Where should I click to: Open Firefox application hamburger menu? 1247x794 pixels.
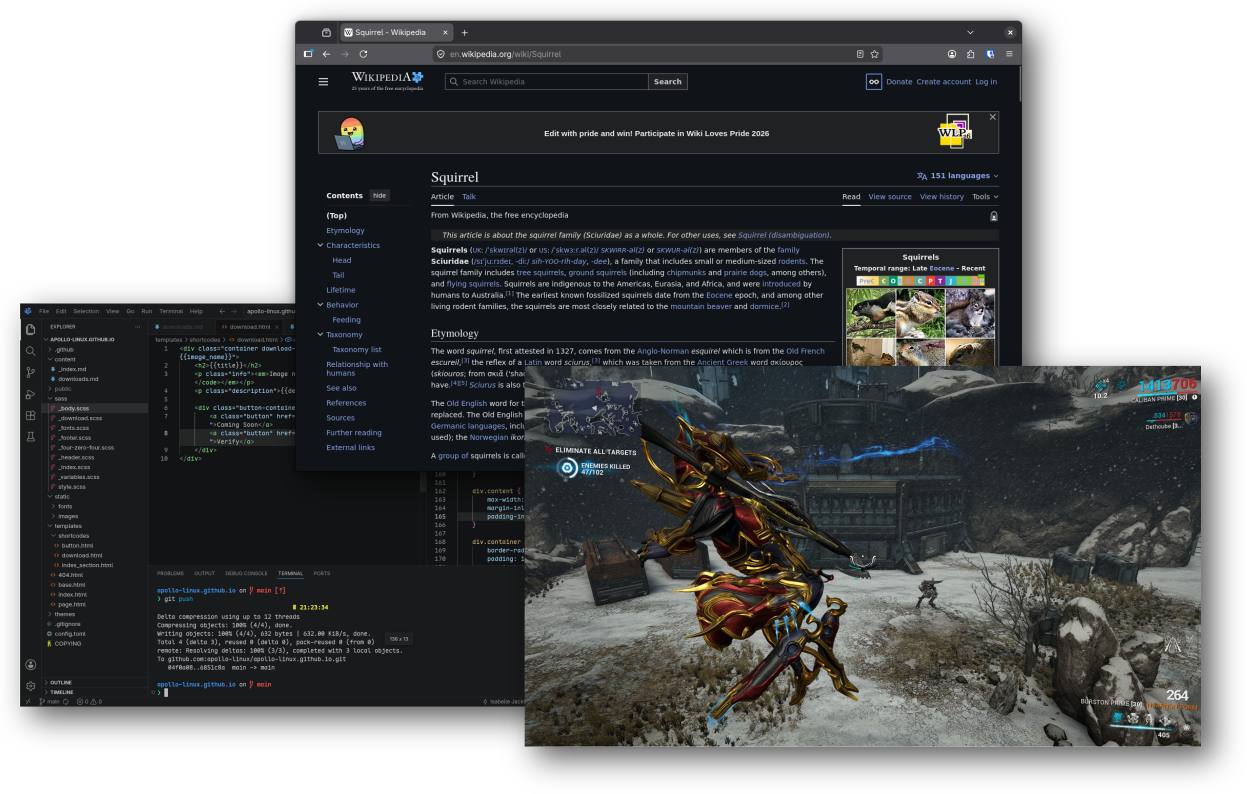pos(1008,54)
